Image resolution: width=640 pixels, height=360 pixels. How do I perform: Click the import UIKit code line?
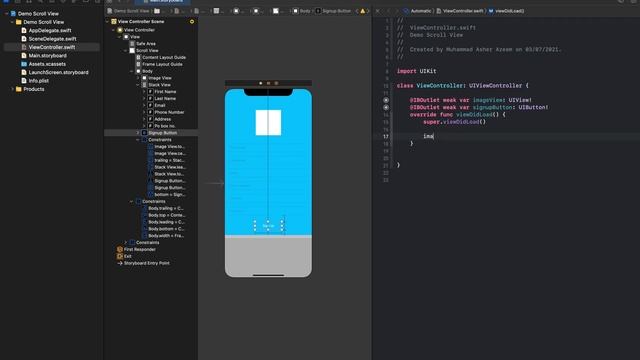point(416,71)
